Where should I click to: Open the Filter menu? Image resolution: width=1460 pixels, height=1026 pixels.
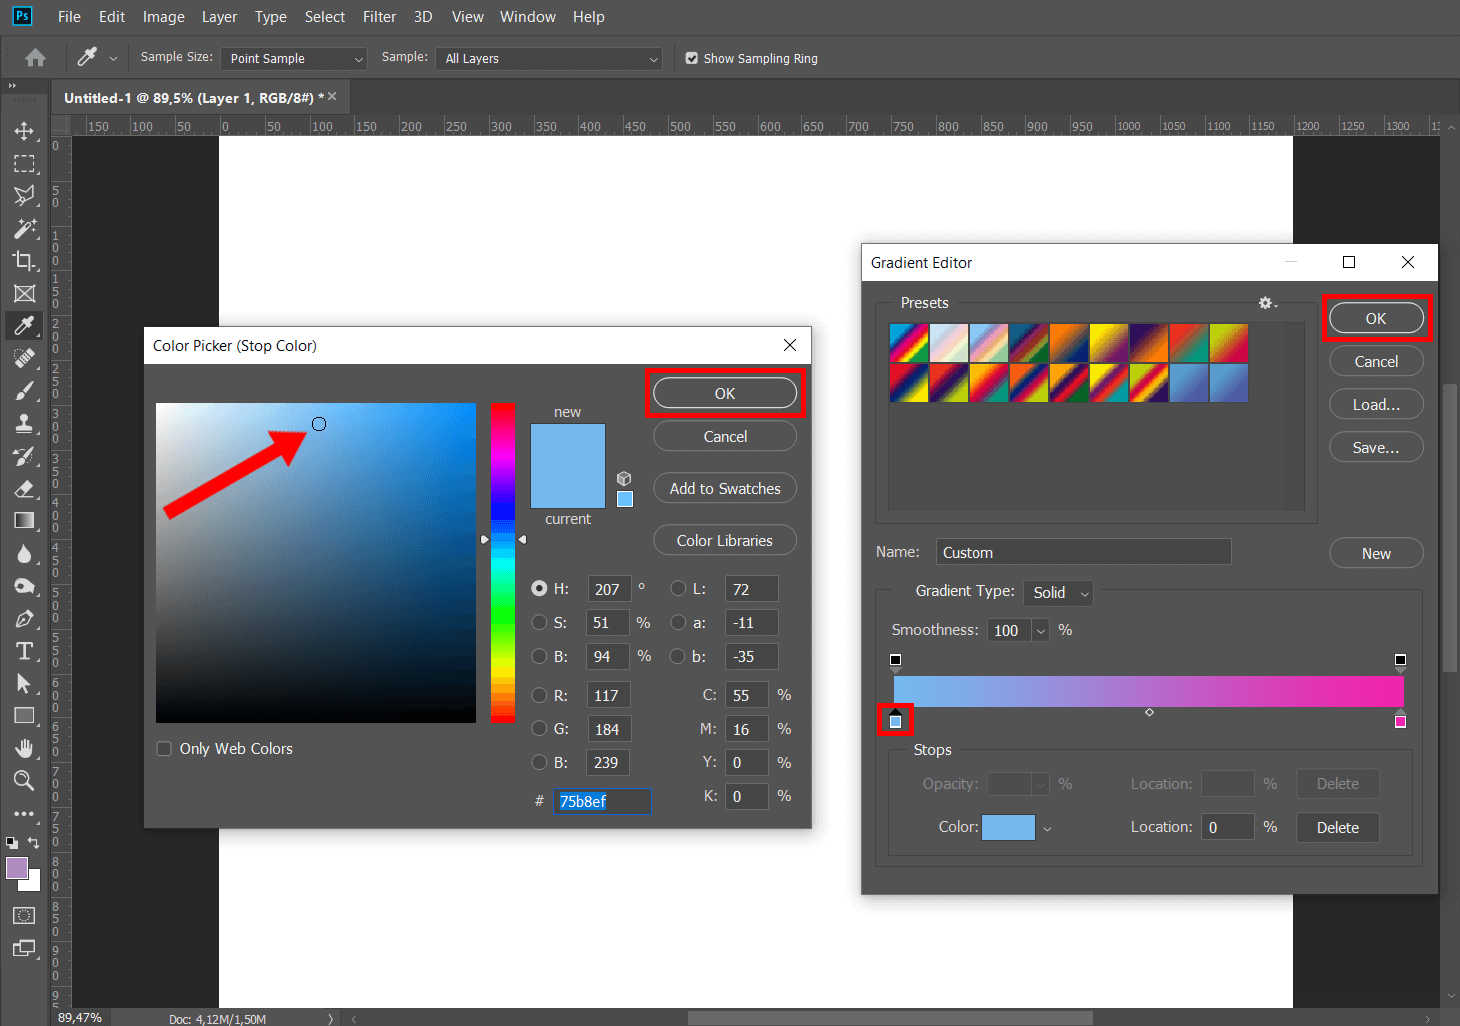[379, 16]
